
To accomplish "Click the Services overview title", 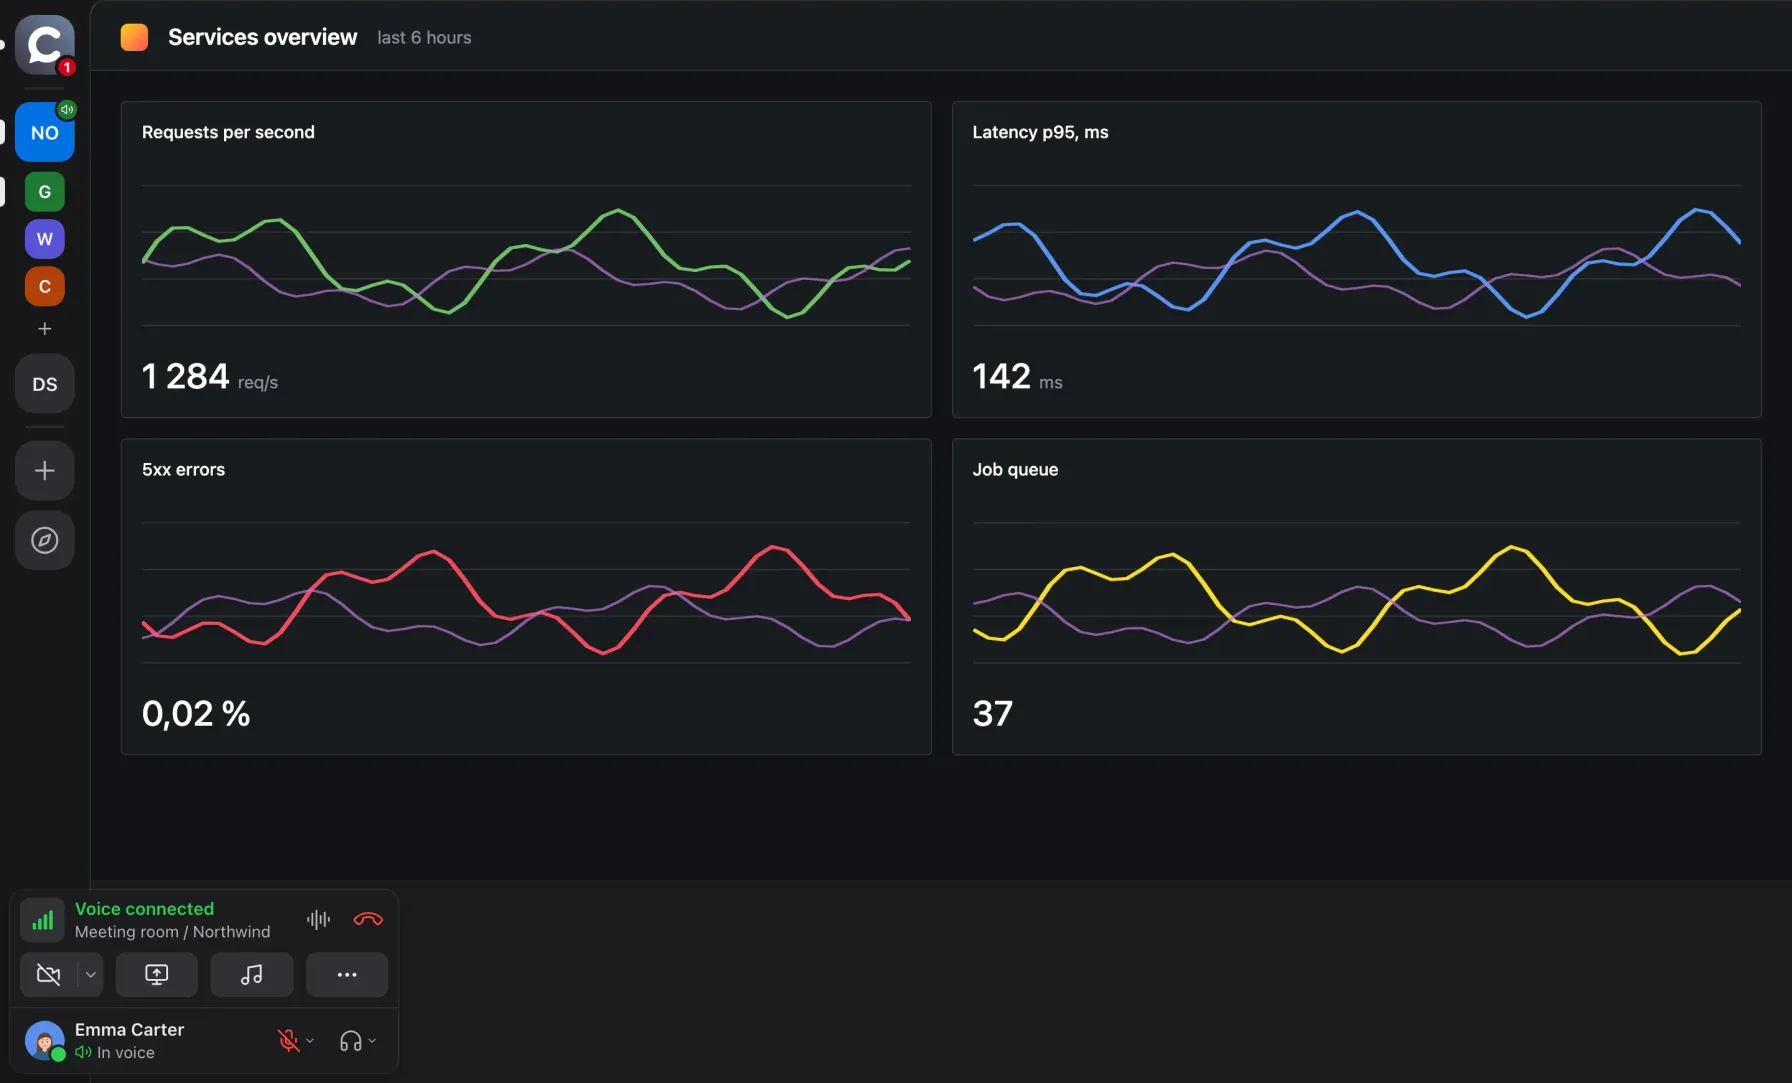I will tap(262, 37).
